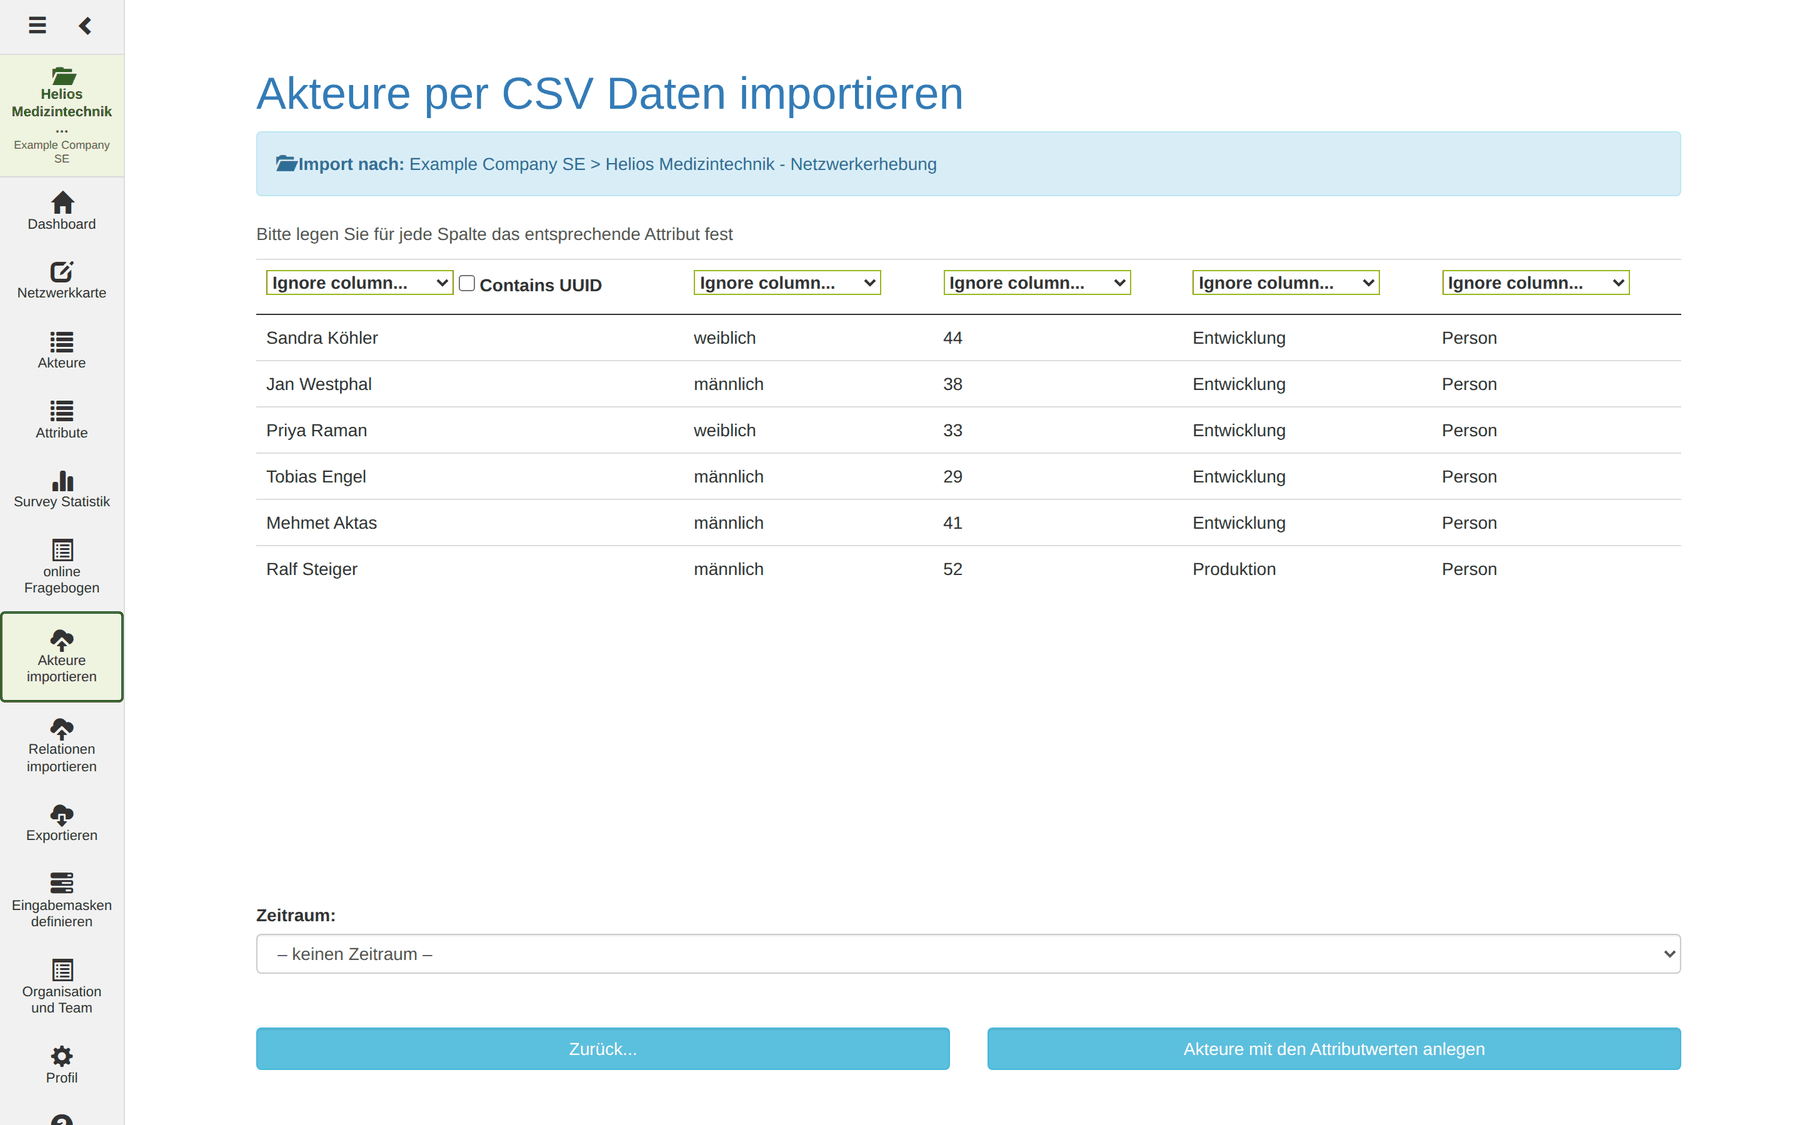The image size is (1800, 1125).
Task: Click the age value 44
Action: pyautogui.click(x=953, y=338)
